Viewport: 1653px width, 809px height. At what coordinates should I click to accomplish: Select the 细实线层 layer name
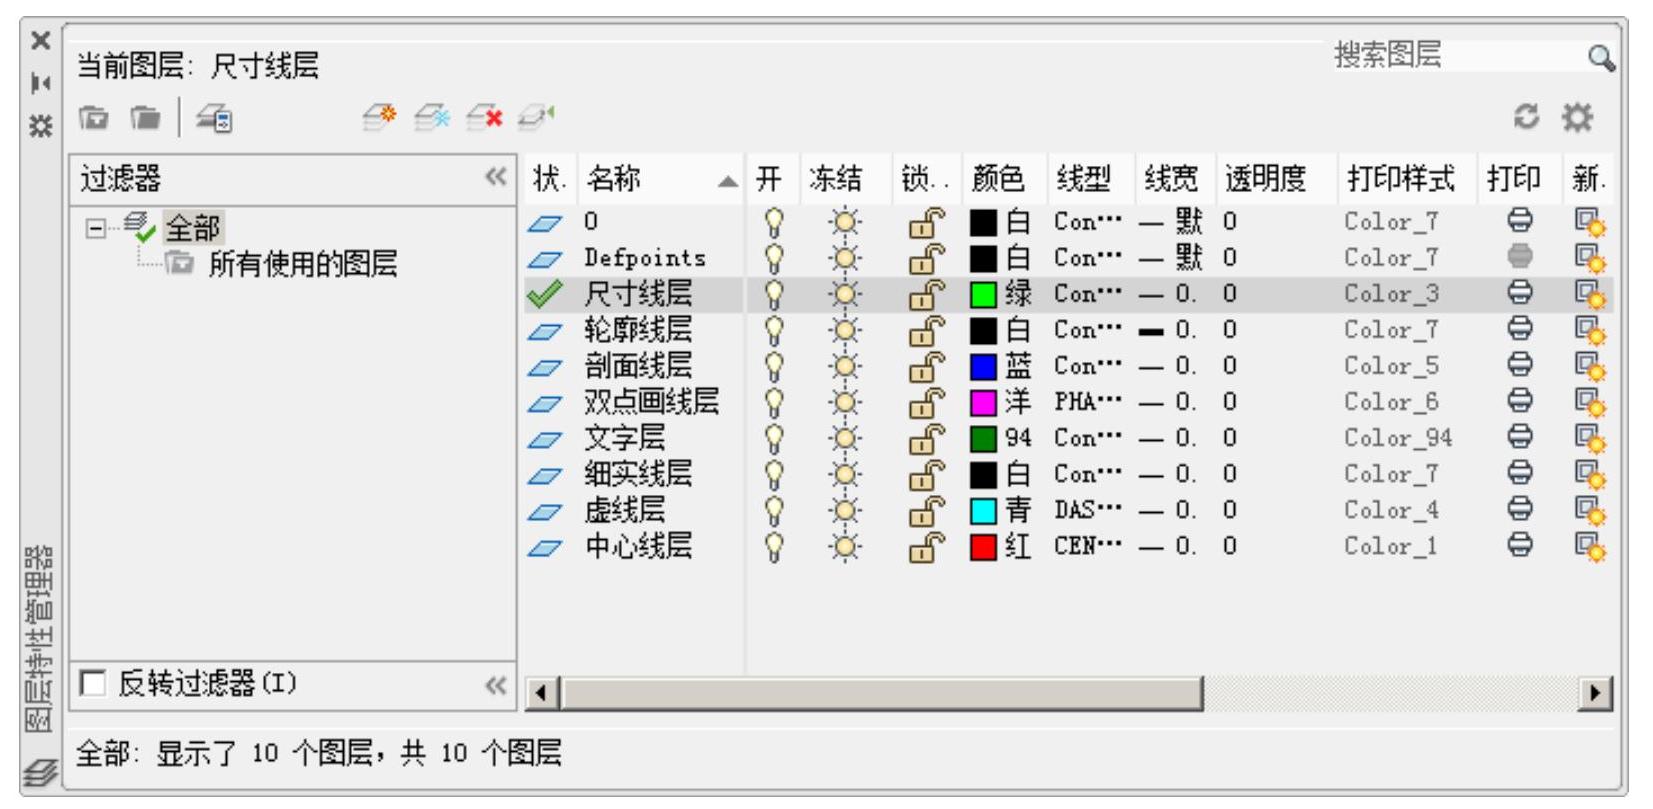tap(638, 473)
